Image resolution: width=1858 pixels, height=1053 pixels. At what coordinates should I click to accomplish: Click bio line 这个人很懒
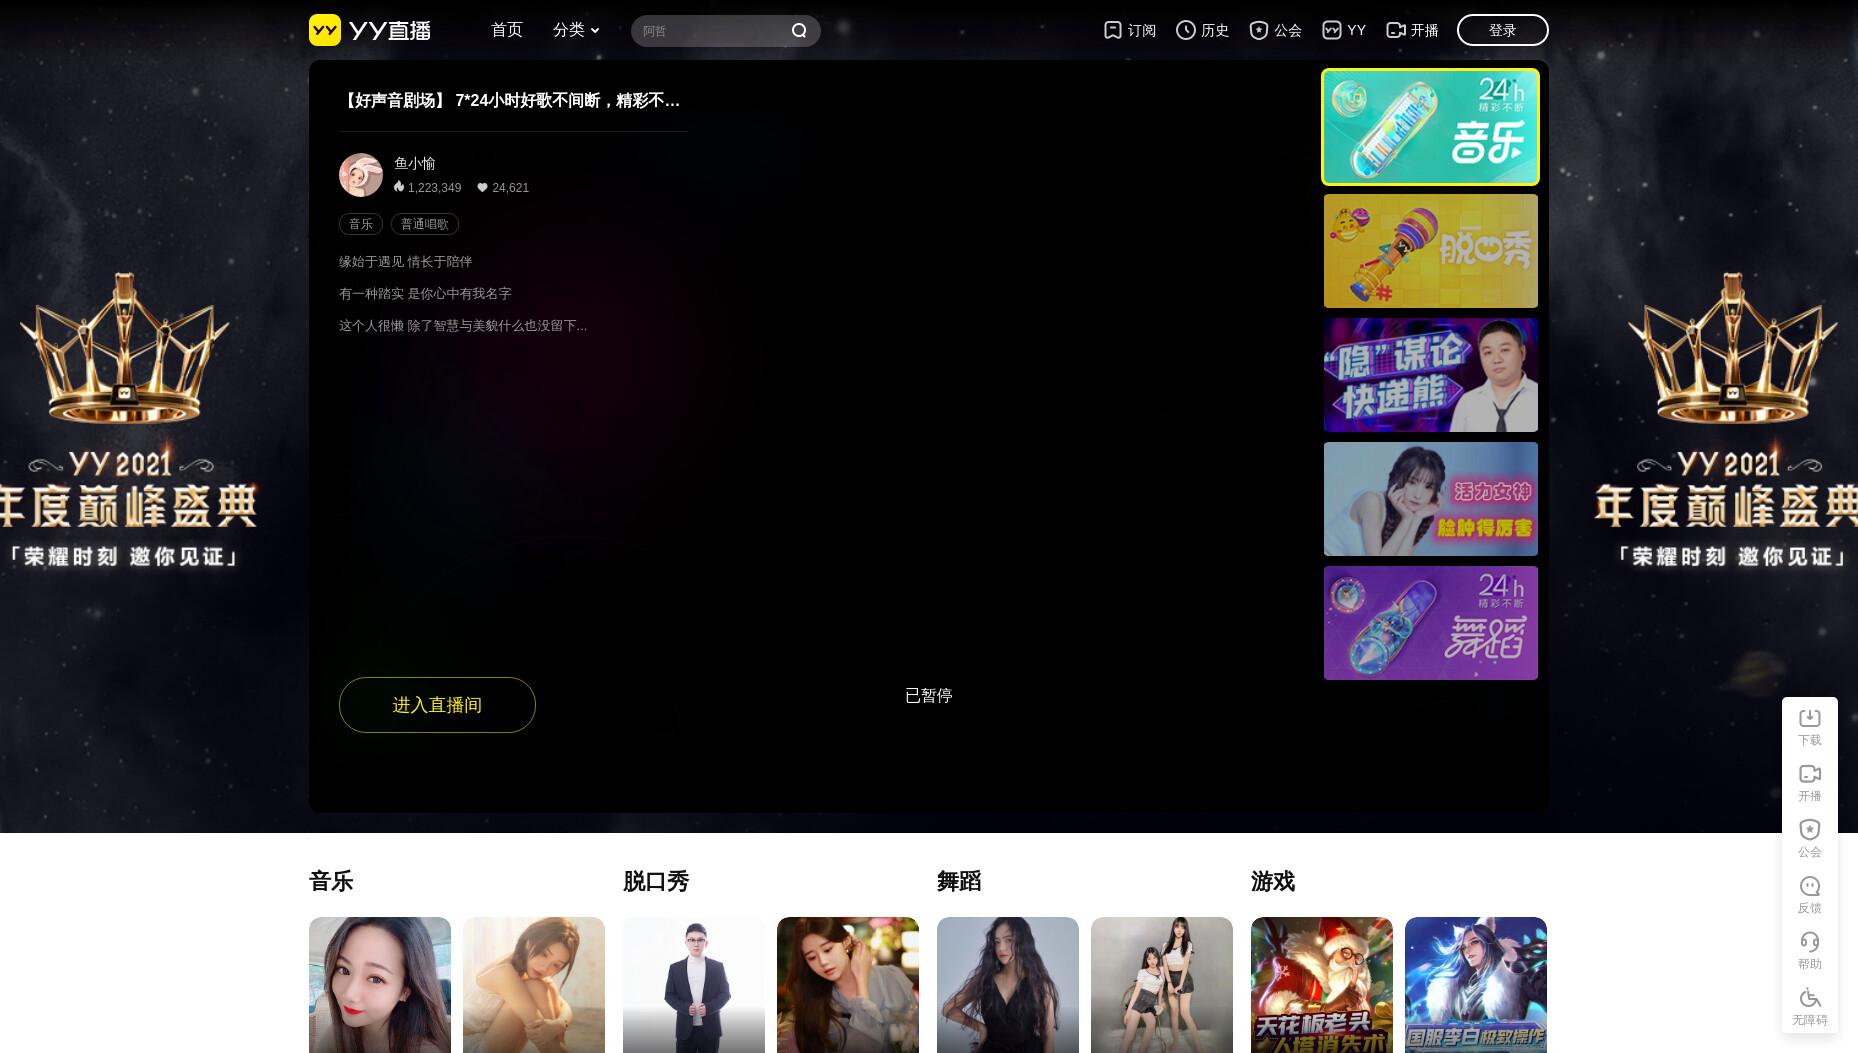pos(463,325)
